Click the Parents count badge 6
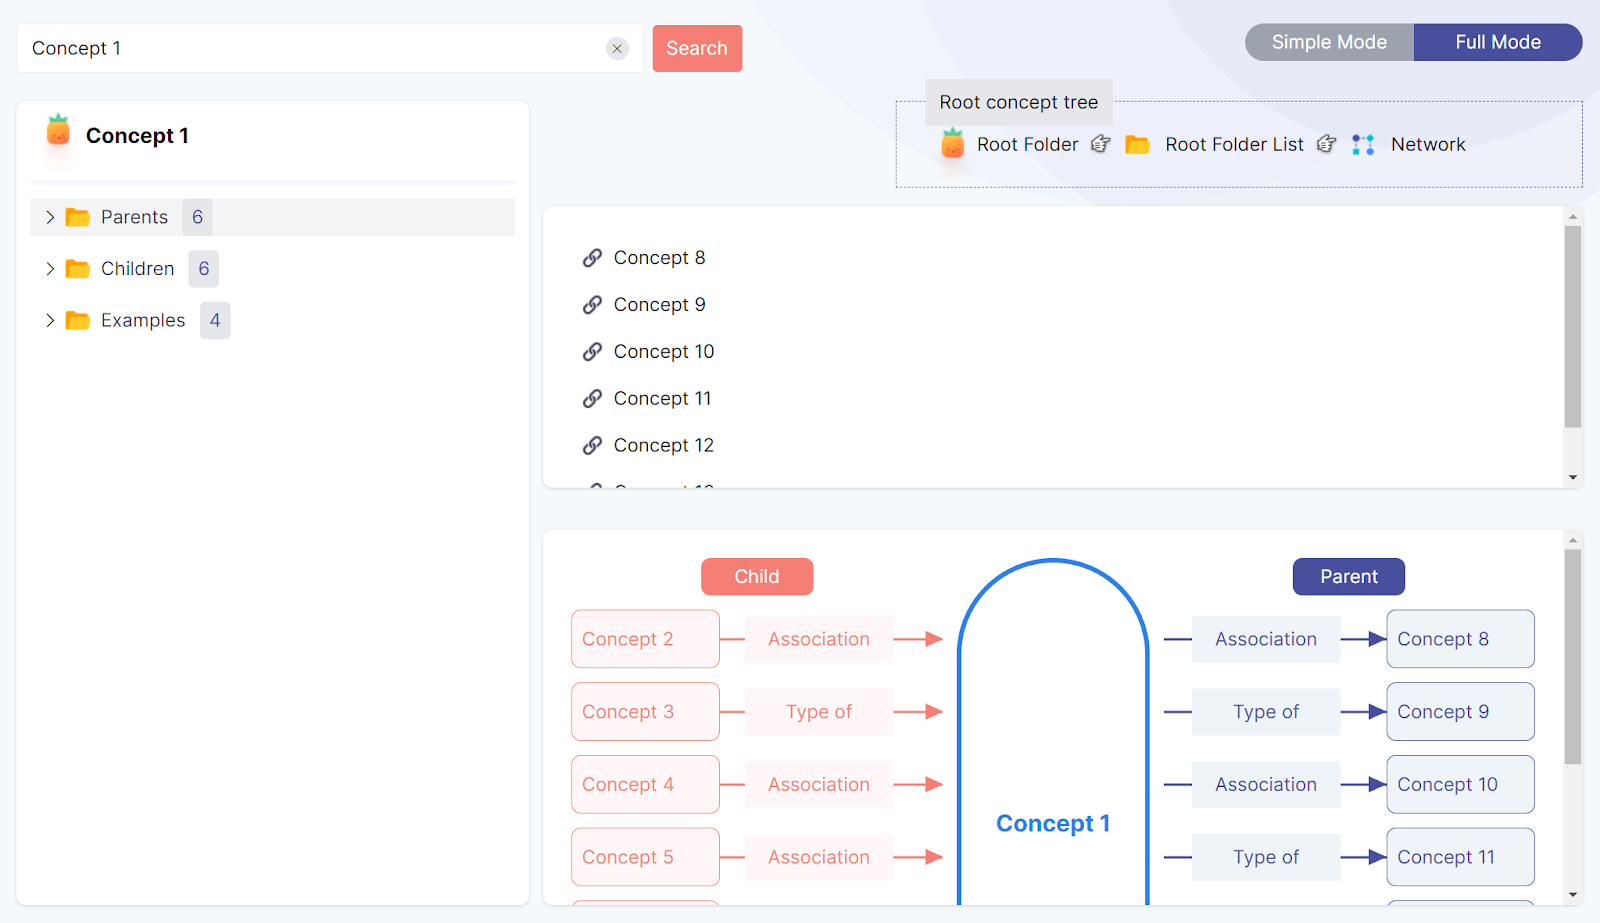The width and height of the screenshot is (1600, 923). pos(197,217)
